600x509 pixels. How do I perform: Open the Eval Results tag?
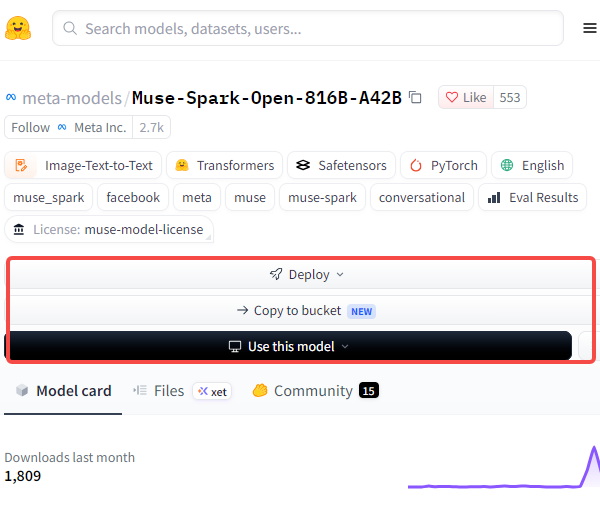coord(532,197)
